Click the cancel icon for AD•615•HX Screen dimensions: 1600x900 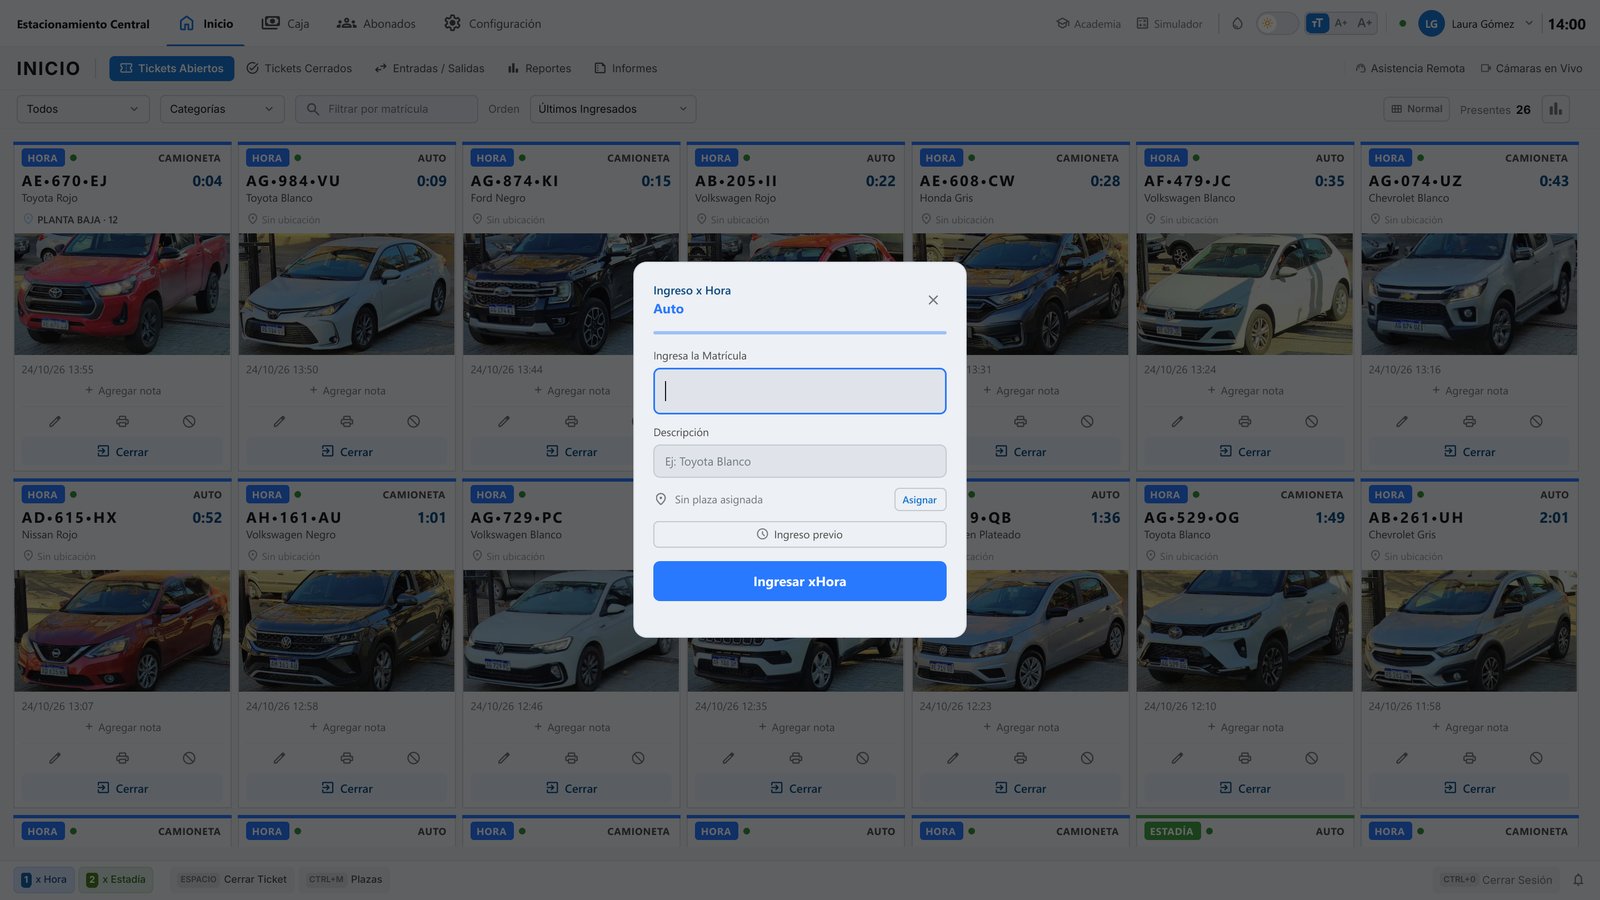189,758
